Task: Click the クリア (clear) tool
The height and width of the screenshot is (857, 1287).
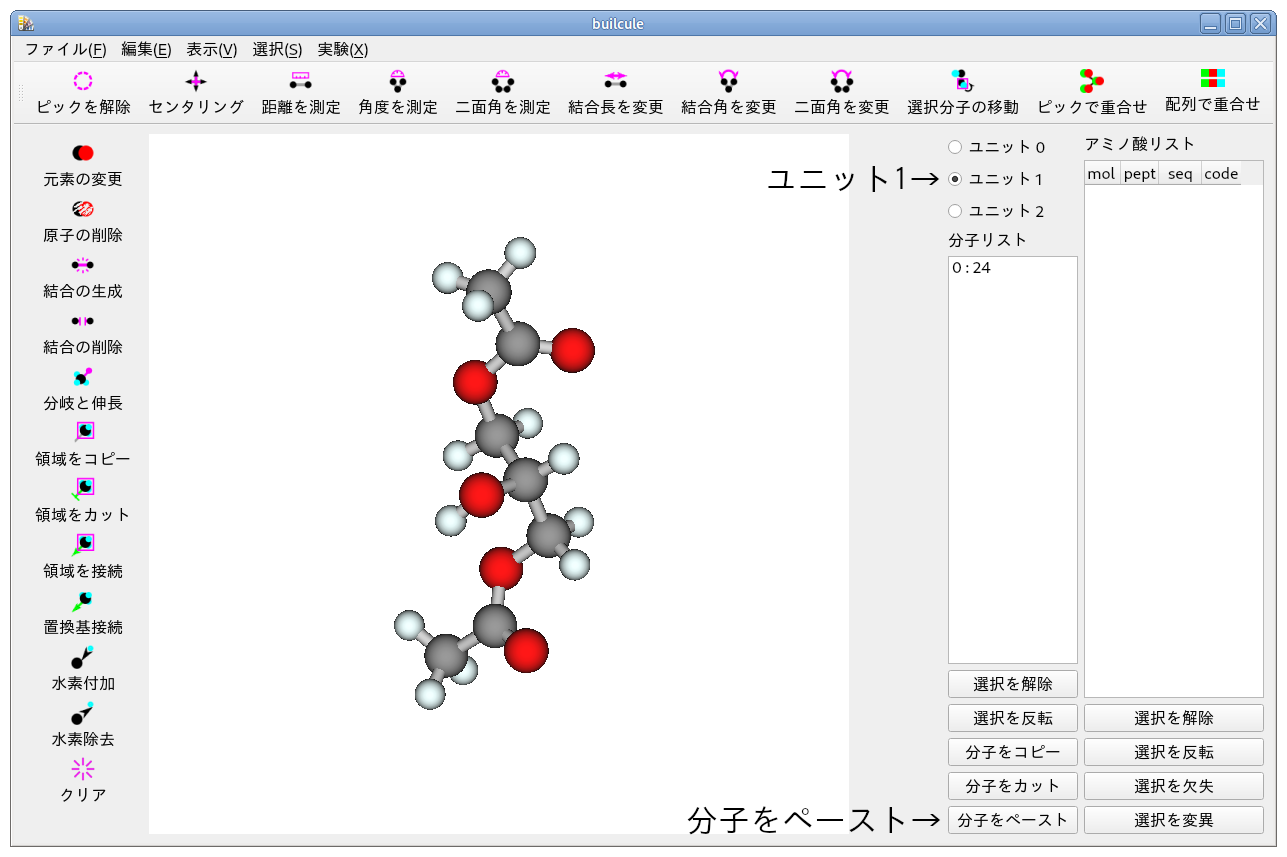Action: pyautogui.click(x=83, y=780)
